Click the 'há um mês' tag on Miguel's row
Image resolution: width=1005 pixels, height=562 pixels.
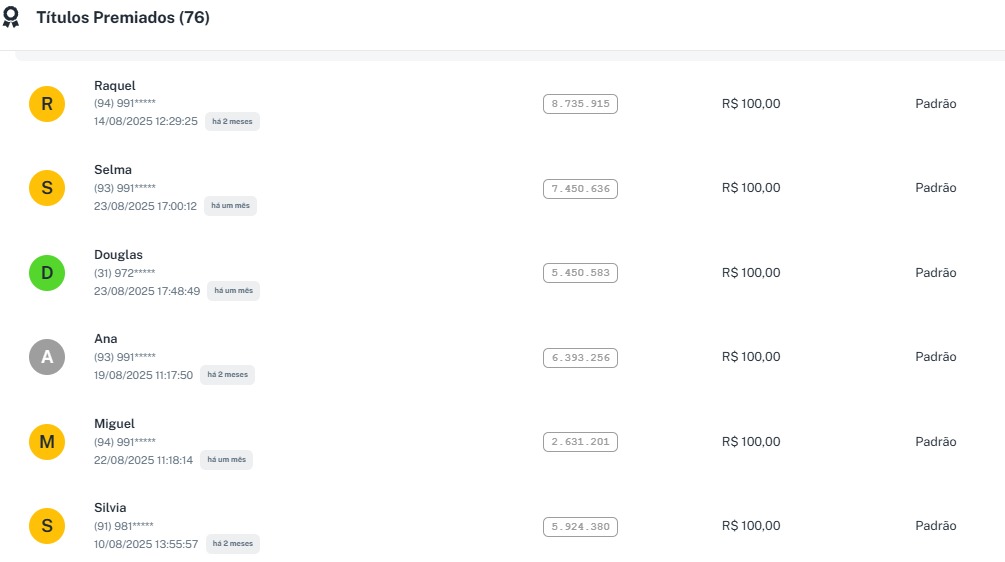tap(226, 460)
